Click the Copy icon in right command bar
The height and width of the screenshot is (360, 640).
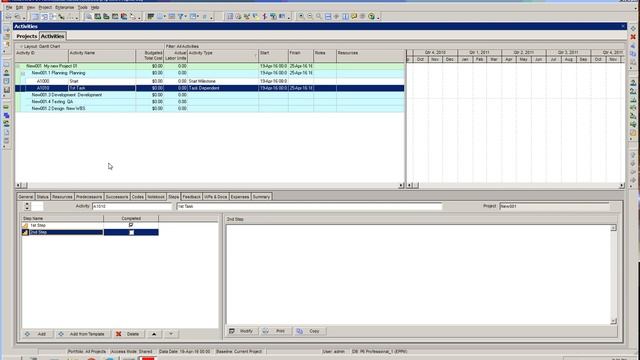coord(633,54)
